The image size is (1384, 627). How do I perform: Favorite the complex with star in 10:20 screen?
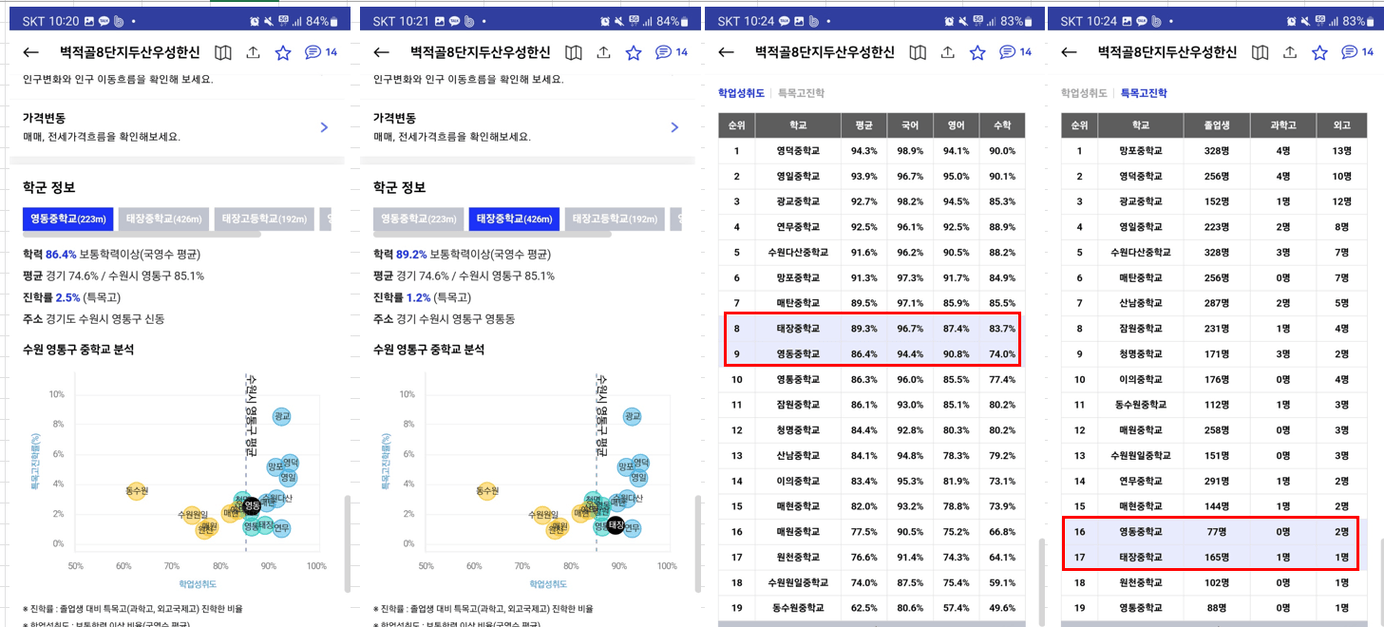click(283, 53)
